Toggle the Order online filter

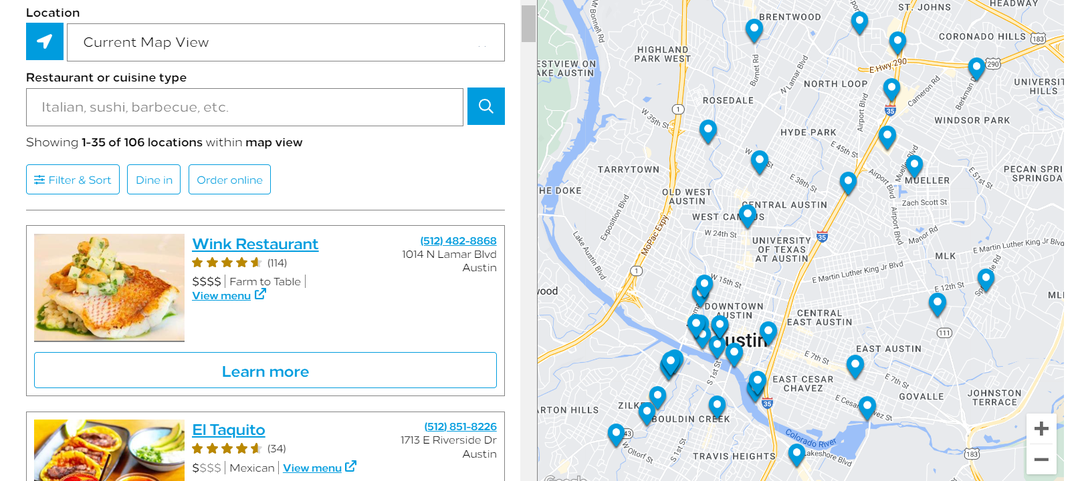click(229, 179)
